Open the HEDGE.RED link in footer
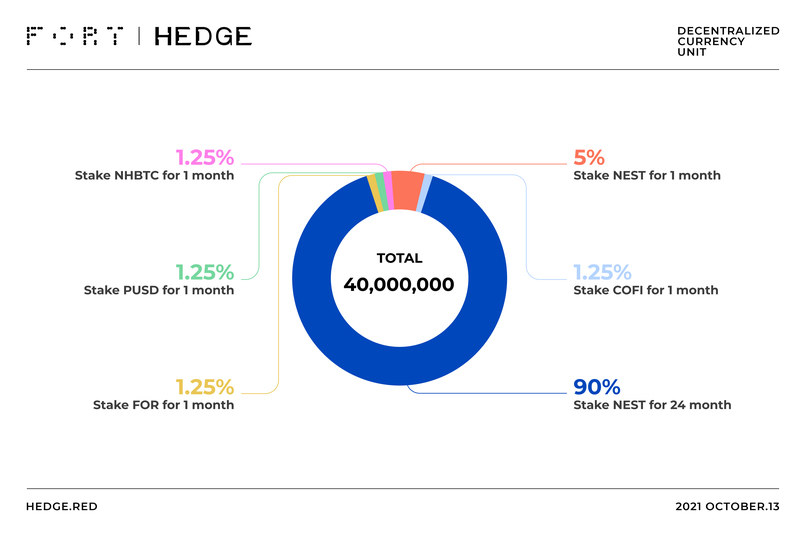 click(62, 507)
